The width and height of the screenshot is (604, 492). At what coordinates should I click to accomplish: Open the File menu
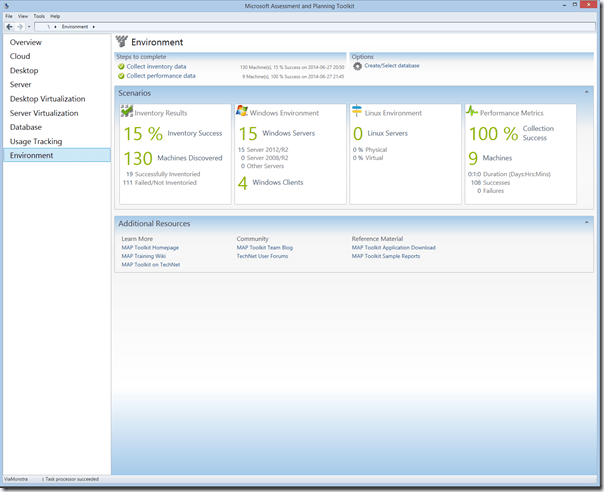click(9, 16)
